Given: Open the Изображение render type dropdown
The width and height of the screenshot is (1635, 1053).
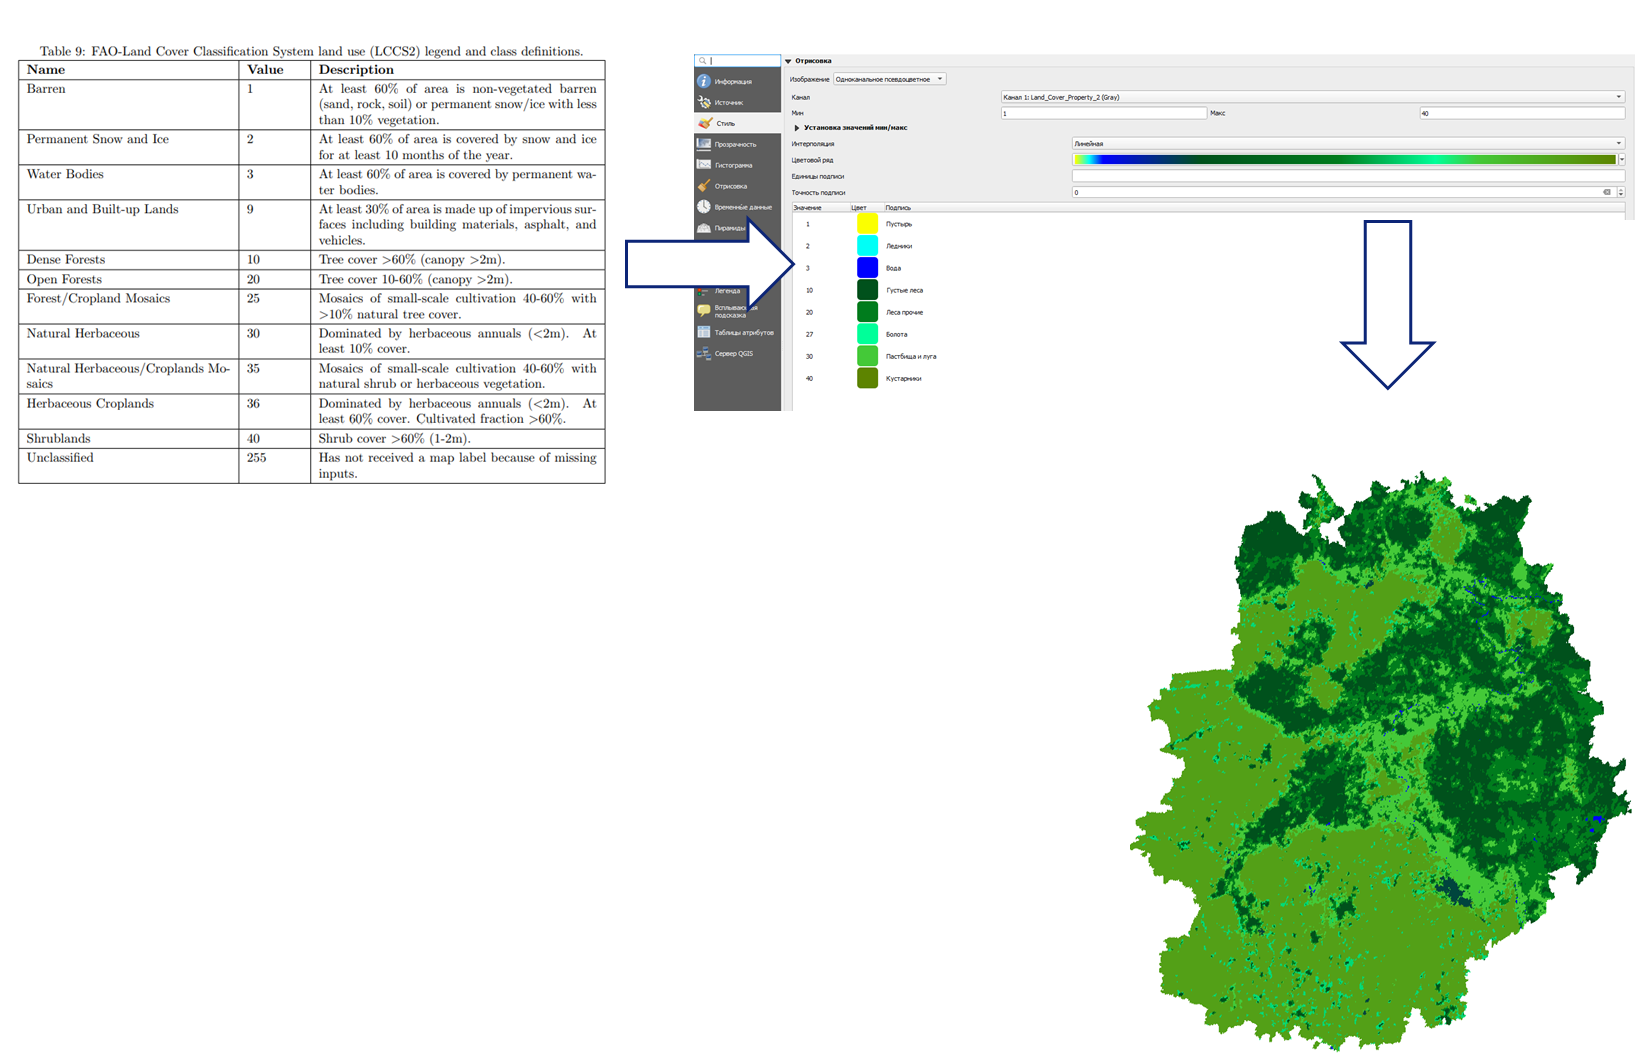Looking at the screenshot, I should click(889, 79).
